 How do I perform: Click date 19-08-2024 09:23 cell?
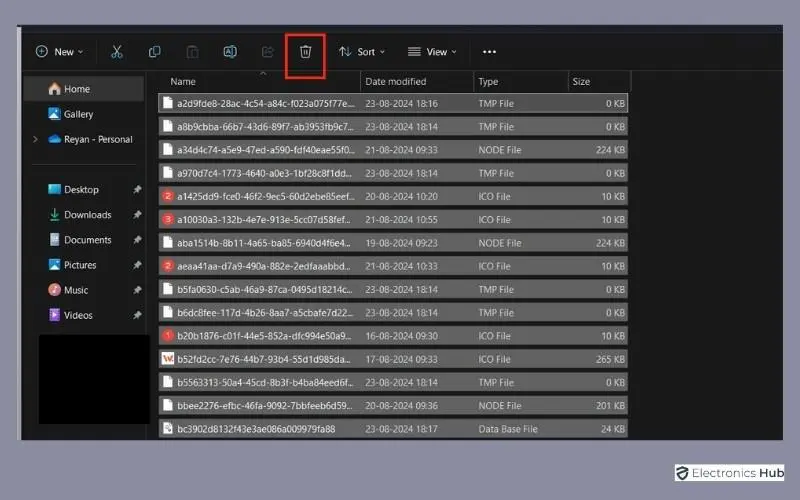click(x=401, y=243)
